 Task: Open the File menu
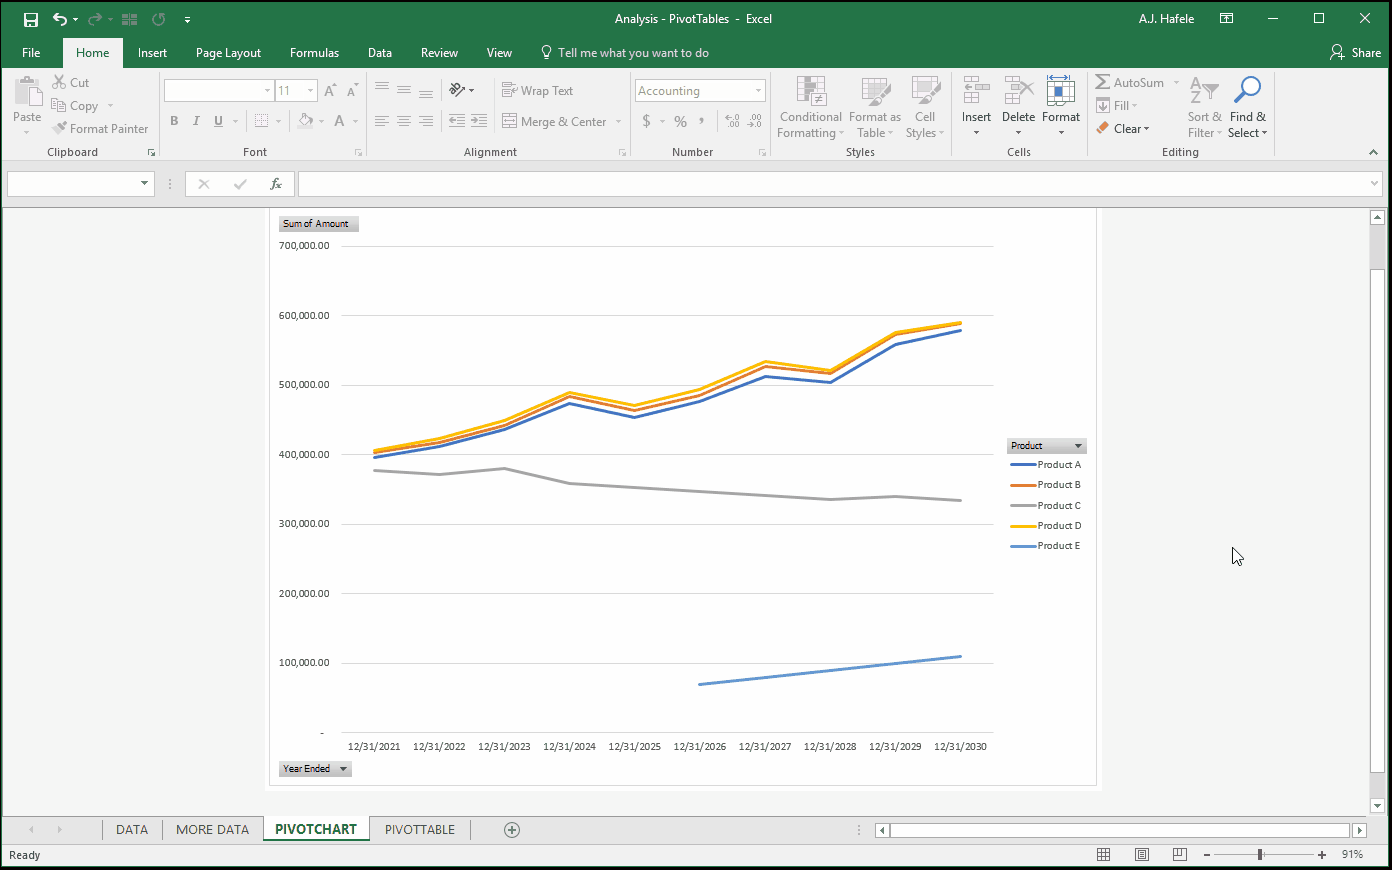(31, 53)
